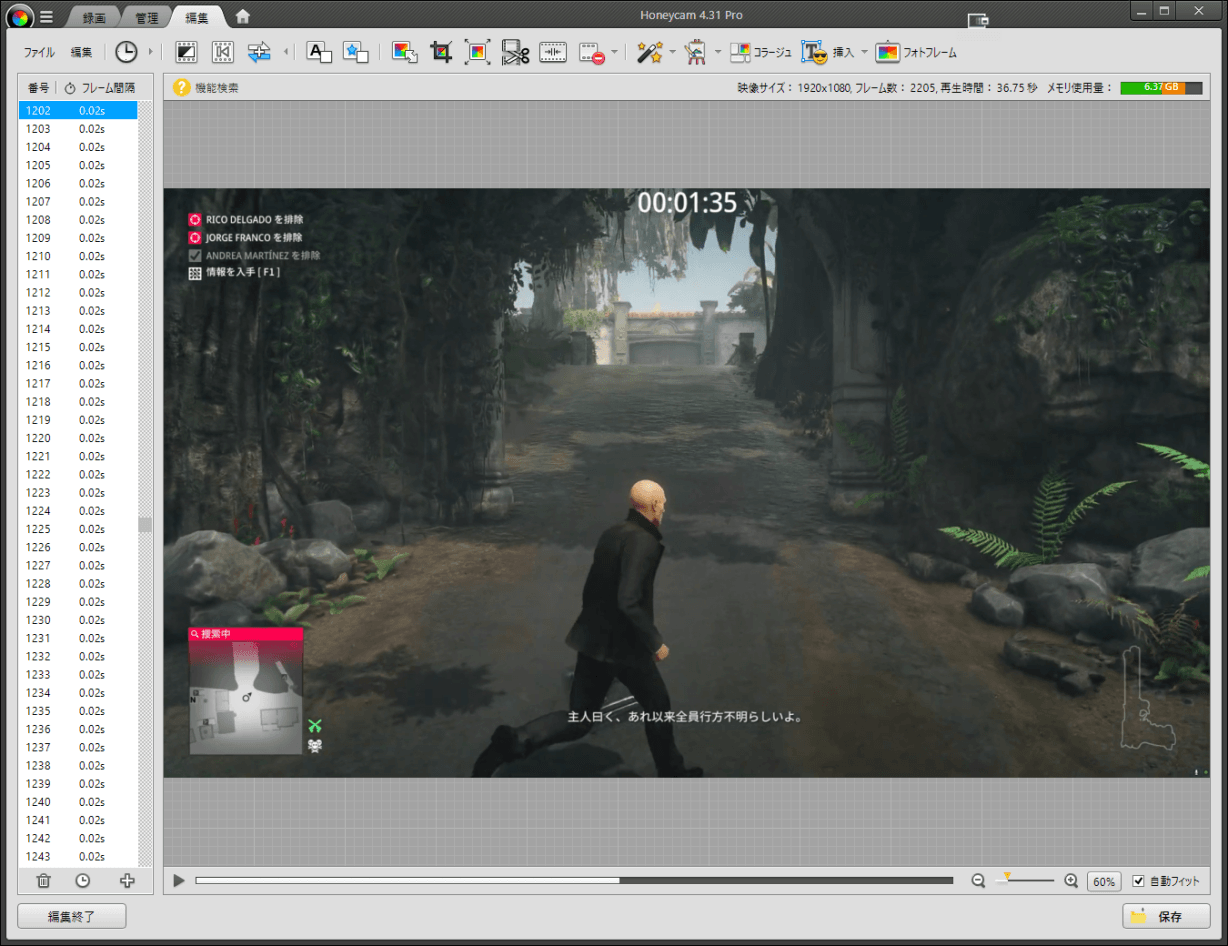Switch to the 管理 tab
This screenshot has height=946, width=1228.
point(147,17)
